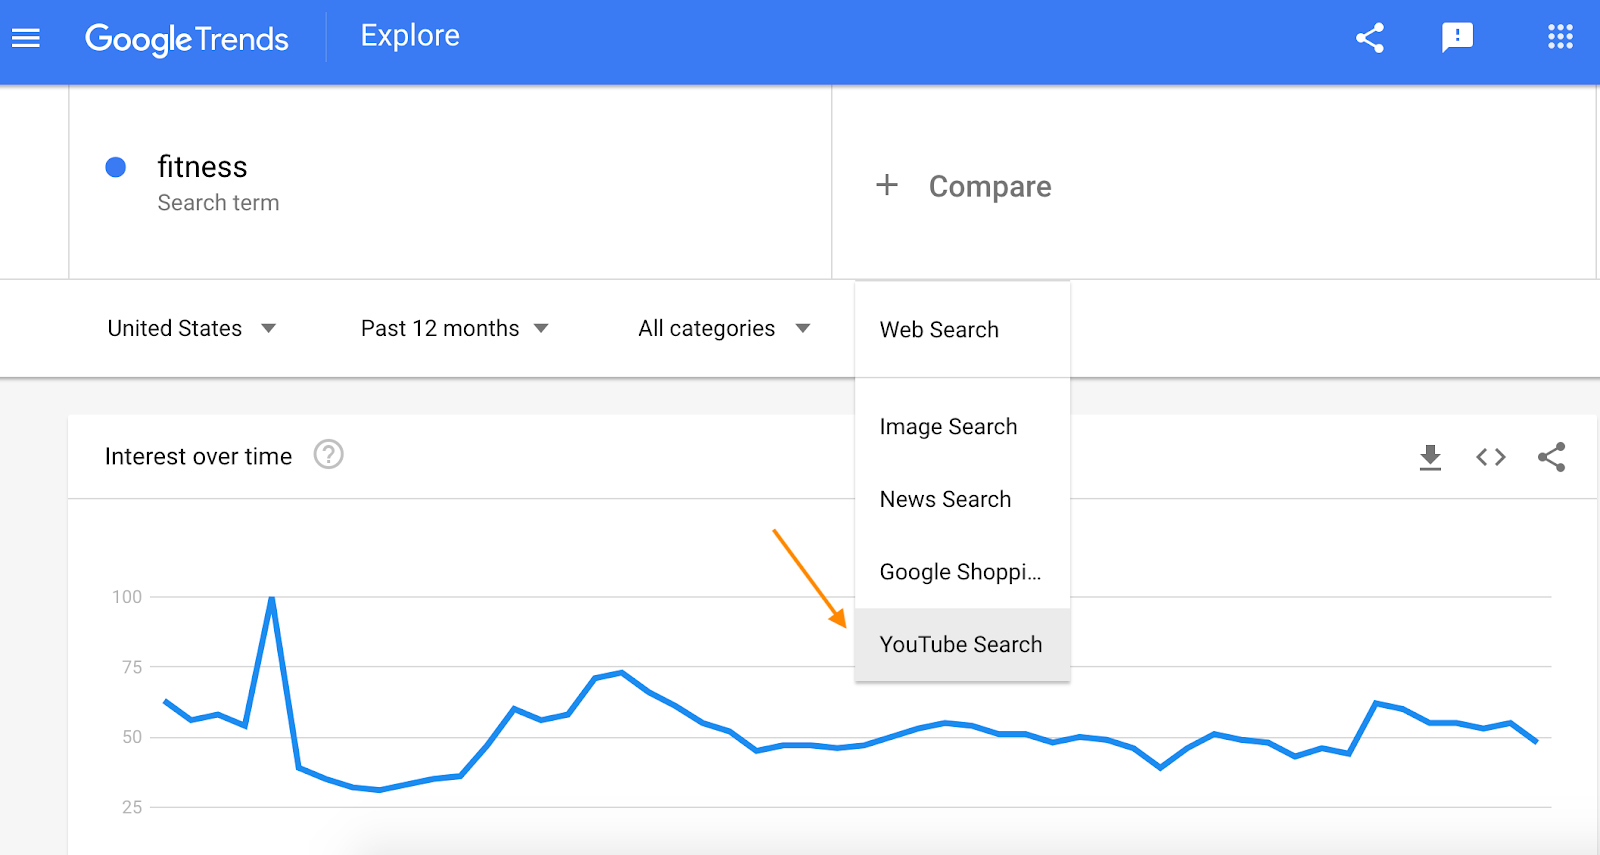Choose YouTube Search in dropdown
This screenshot has height=855, width=1600.
tap(961, 645)
